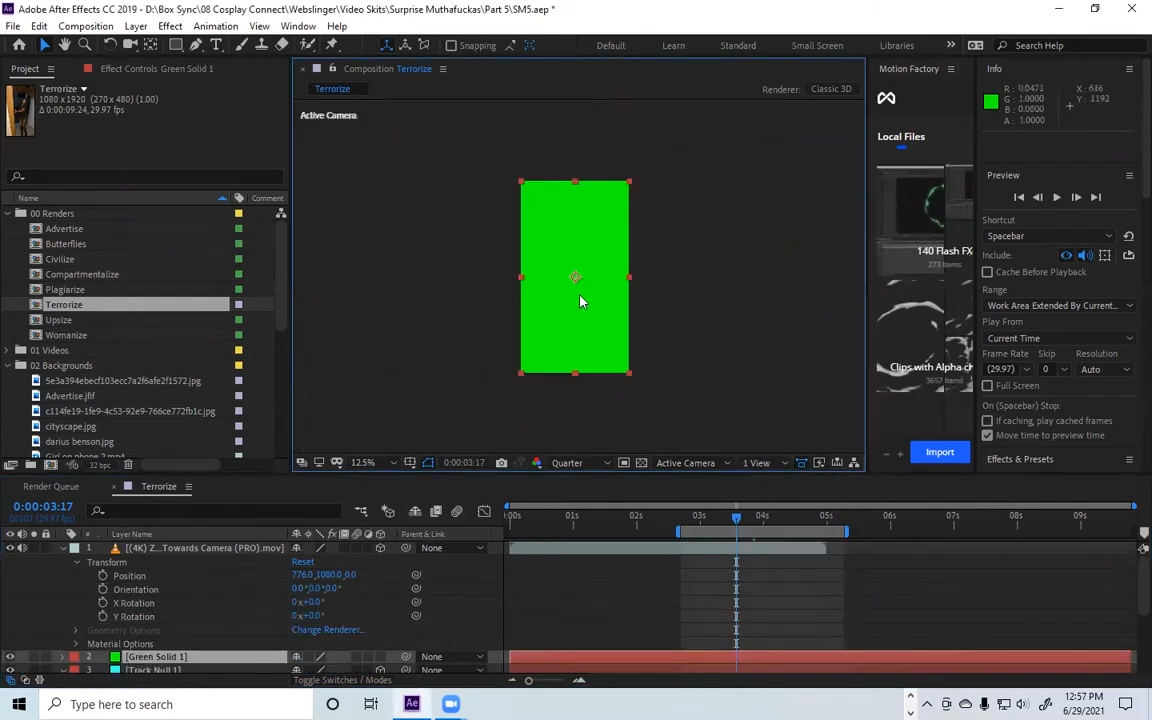Screen dimensions: 1152x720
Task: Click the Change Renderer link
Action: [327, 630]
